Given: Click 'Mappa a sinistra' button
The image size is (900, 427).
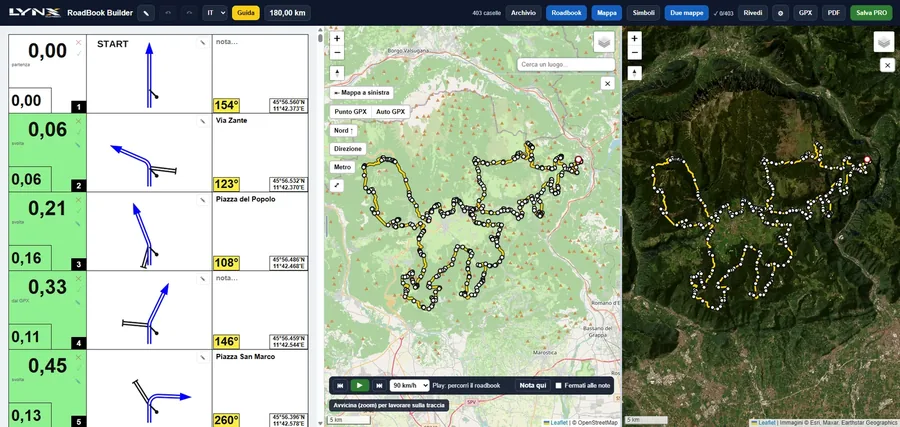Looking at the screenshot, I should coord(362,92).
